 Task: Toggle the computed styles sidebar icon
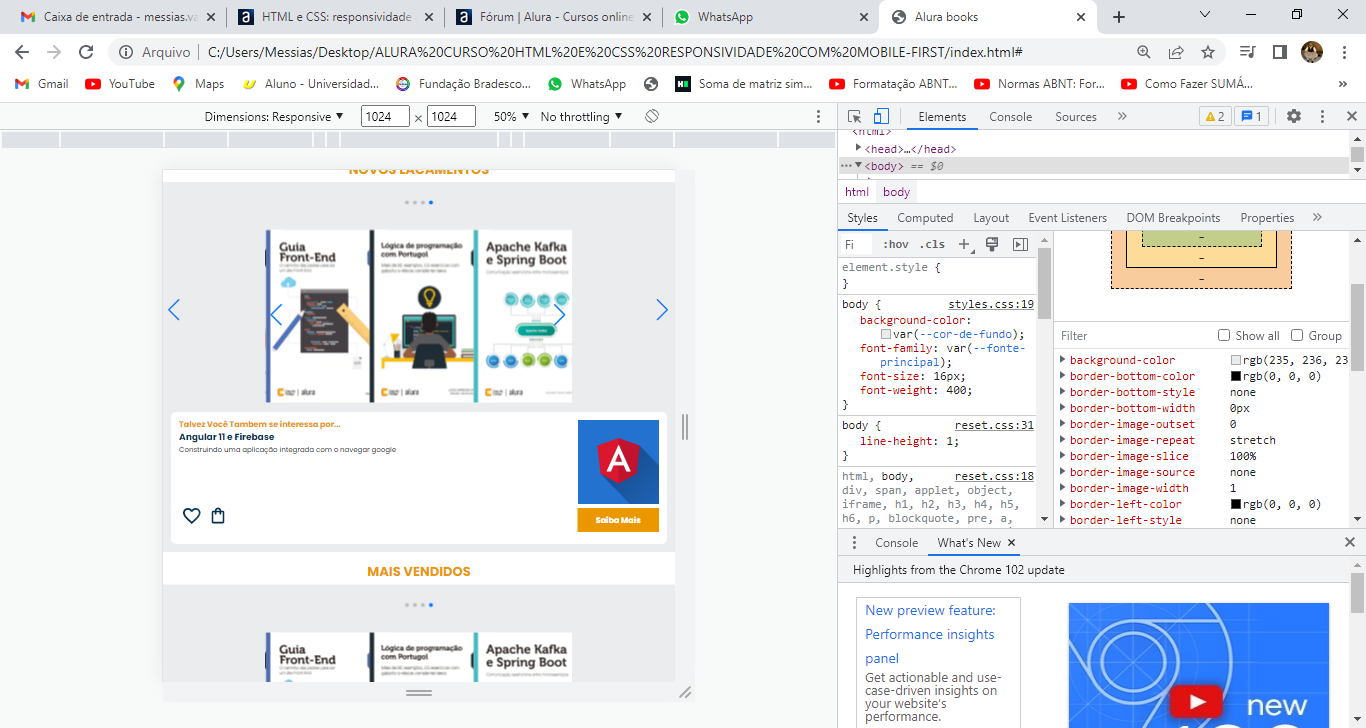pos(1020,244)
